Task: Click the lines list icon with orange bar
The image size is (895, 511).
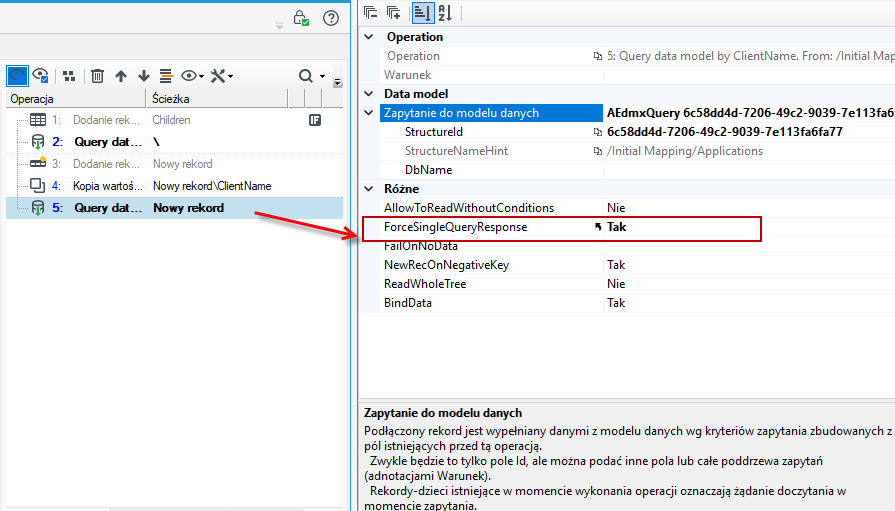Action: (166, 76)
